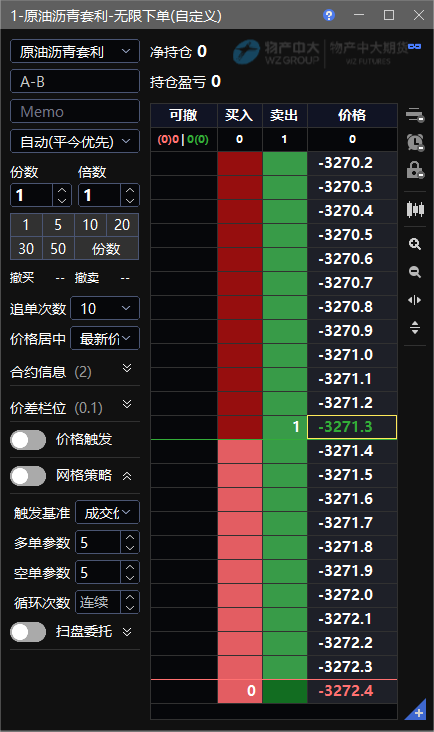Toggle the 扫盘委托 switch
The image size is (434, 732).
[28, 632]
